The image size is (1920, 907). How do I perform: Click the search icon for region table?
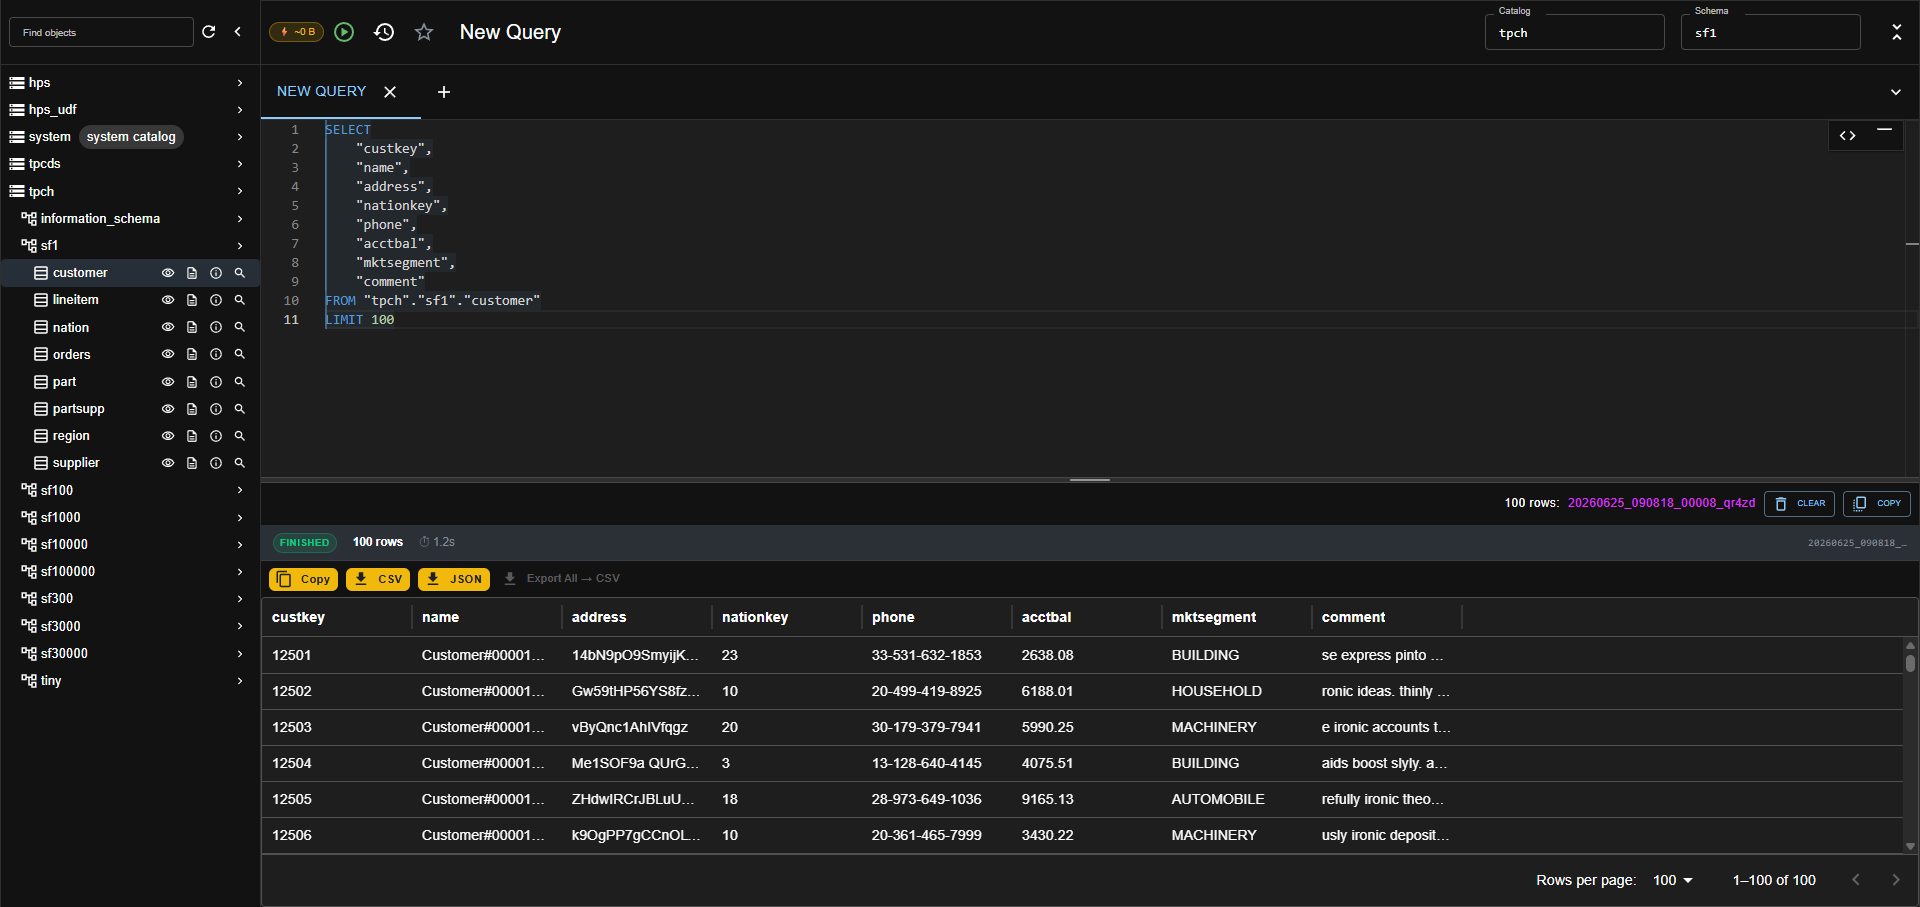click(x=240, y=436)
